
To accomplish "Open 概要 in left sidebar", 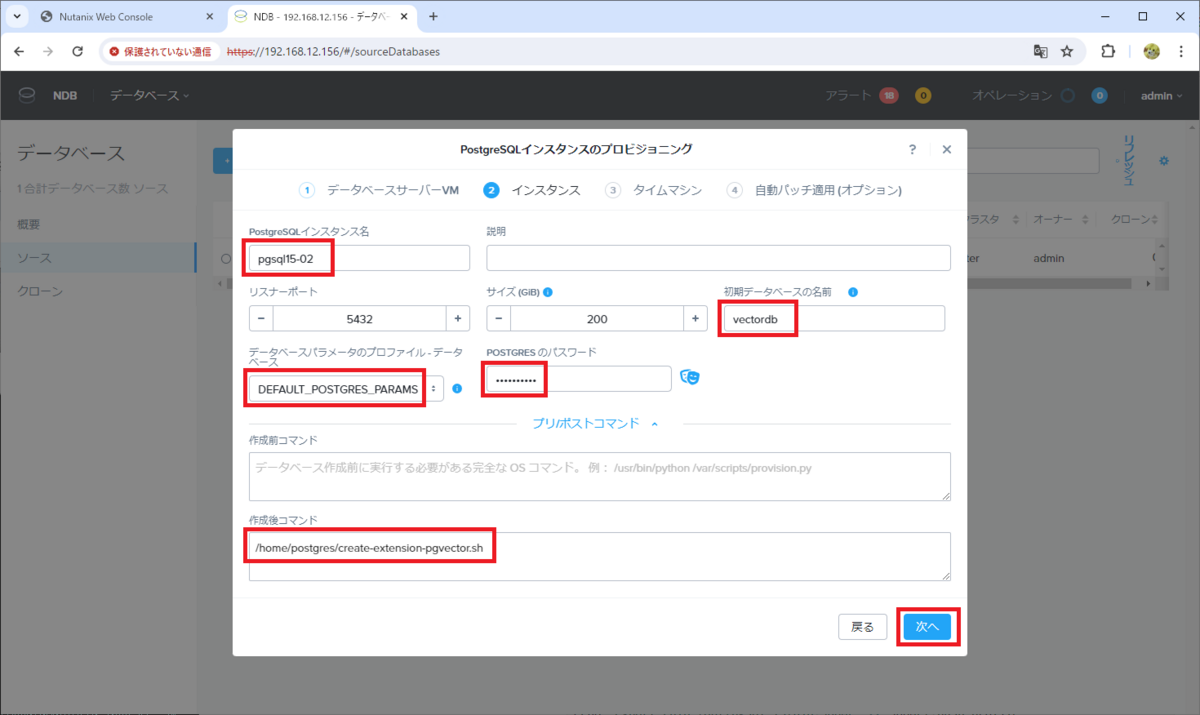I will [29, 224].
